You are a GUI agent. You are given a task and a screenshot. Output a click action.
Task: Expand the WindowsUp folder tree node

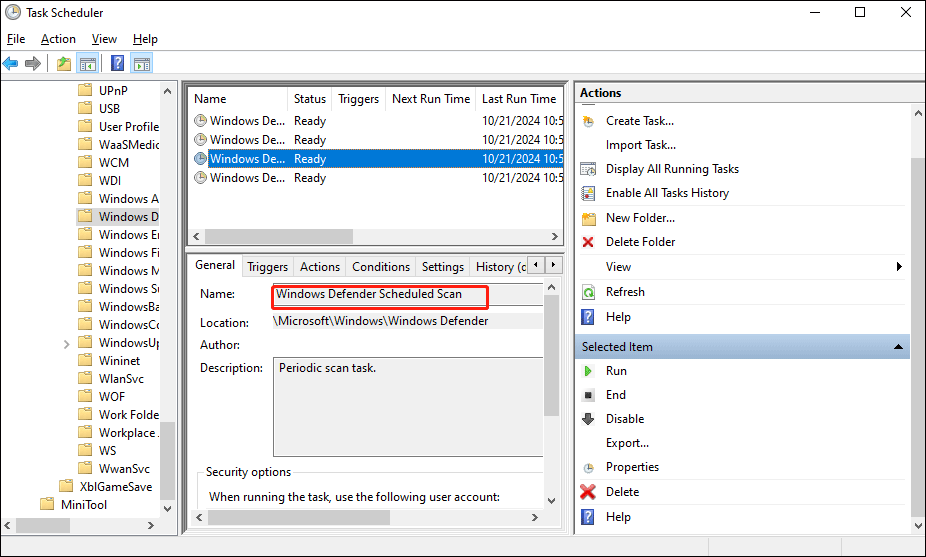pyautogui.click(x=66, y=344)
